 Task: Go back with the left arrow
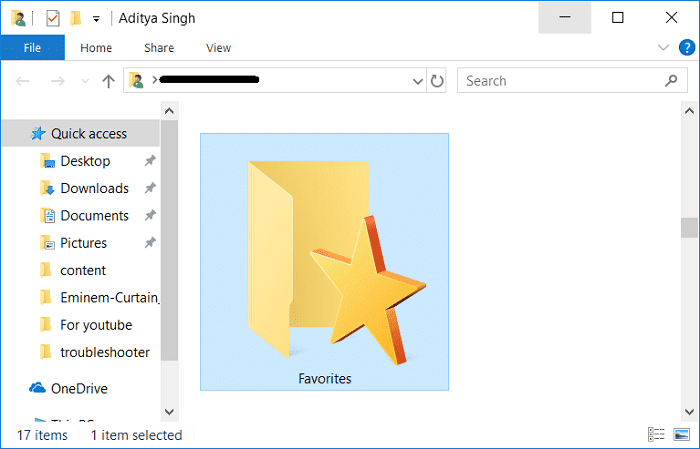click(x=22, y=81)
